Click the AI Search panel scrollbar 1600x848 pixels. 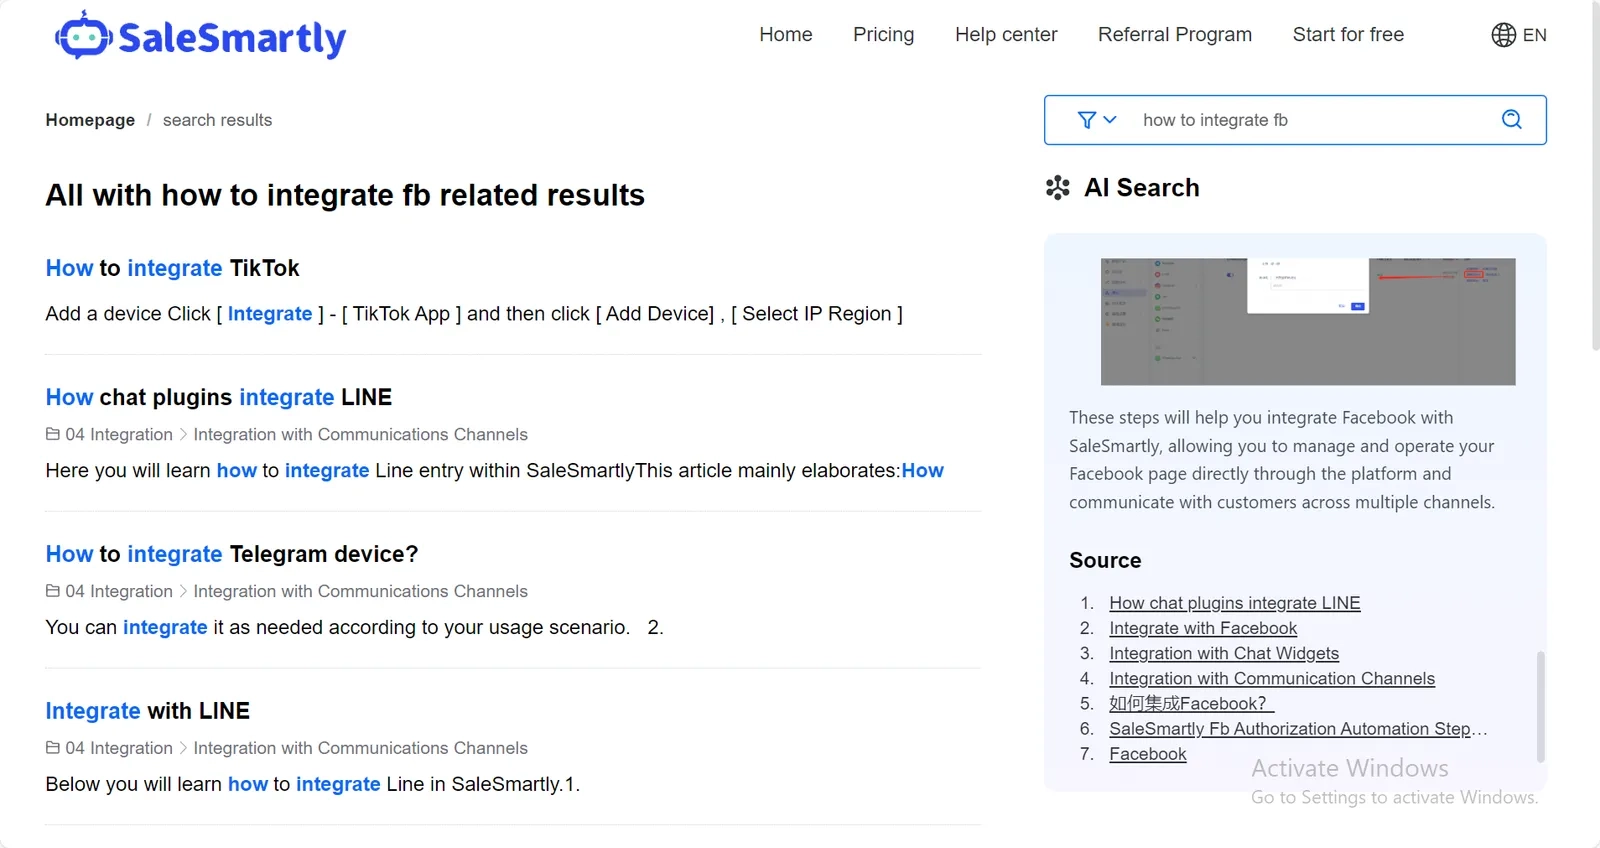point(1540,706)
